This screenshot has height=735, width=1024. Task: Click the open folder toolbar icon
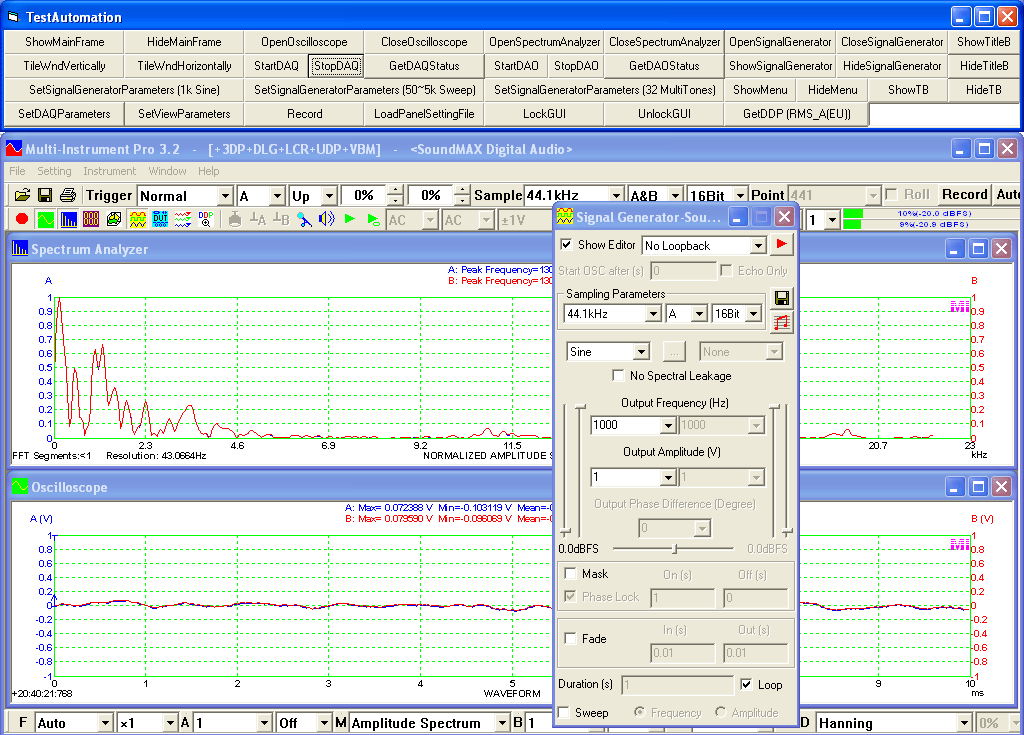[x=22, y=195]
